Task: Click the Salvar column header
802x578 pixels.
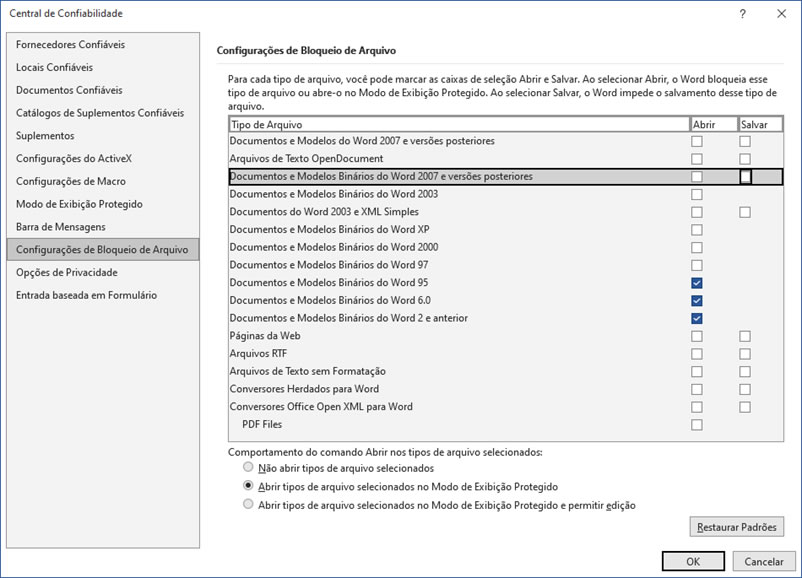Action: tap(761, 124)
